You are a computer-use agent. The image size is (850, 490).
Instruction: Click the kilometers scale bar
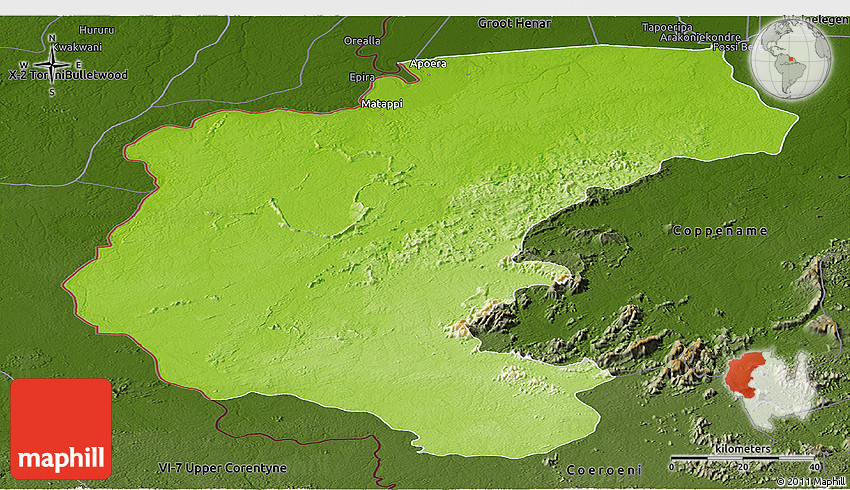click(742, 458)
